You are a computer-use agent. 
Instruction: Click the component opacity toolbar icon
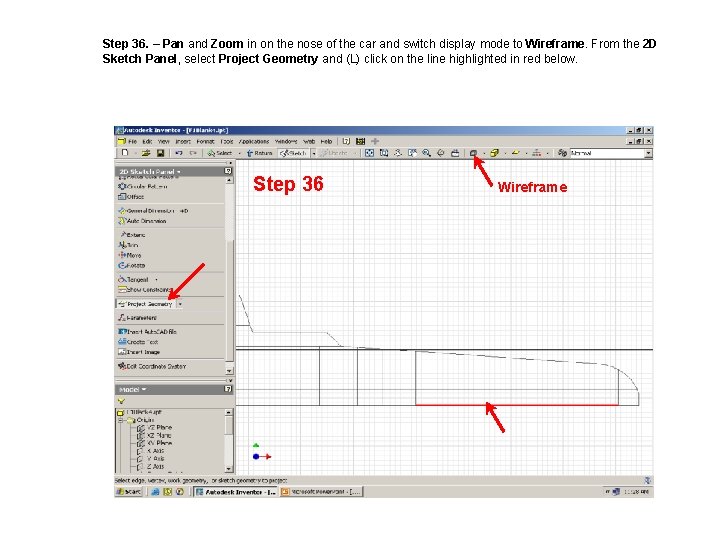[536, 153]
